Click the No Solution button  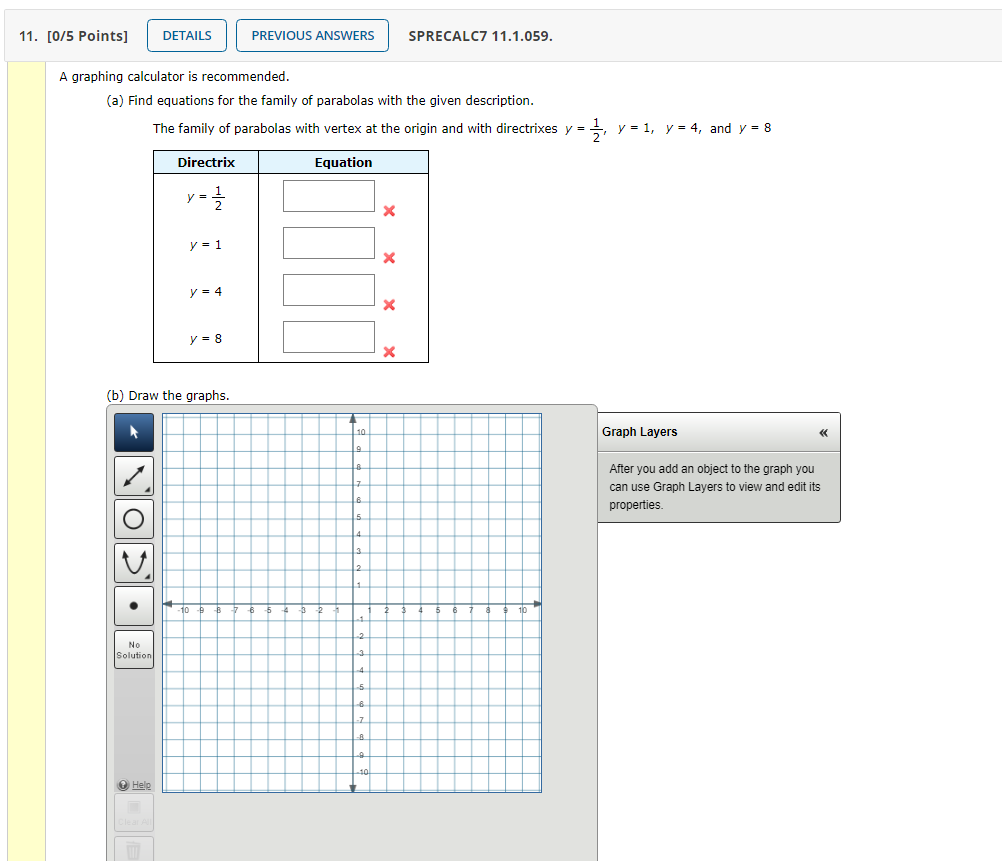134,649
